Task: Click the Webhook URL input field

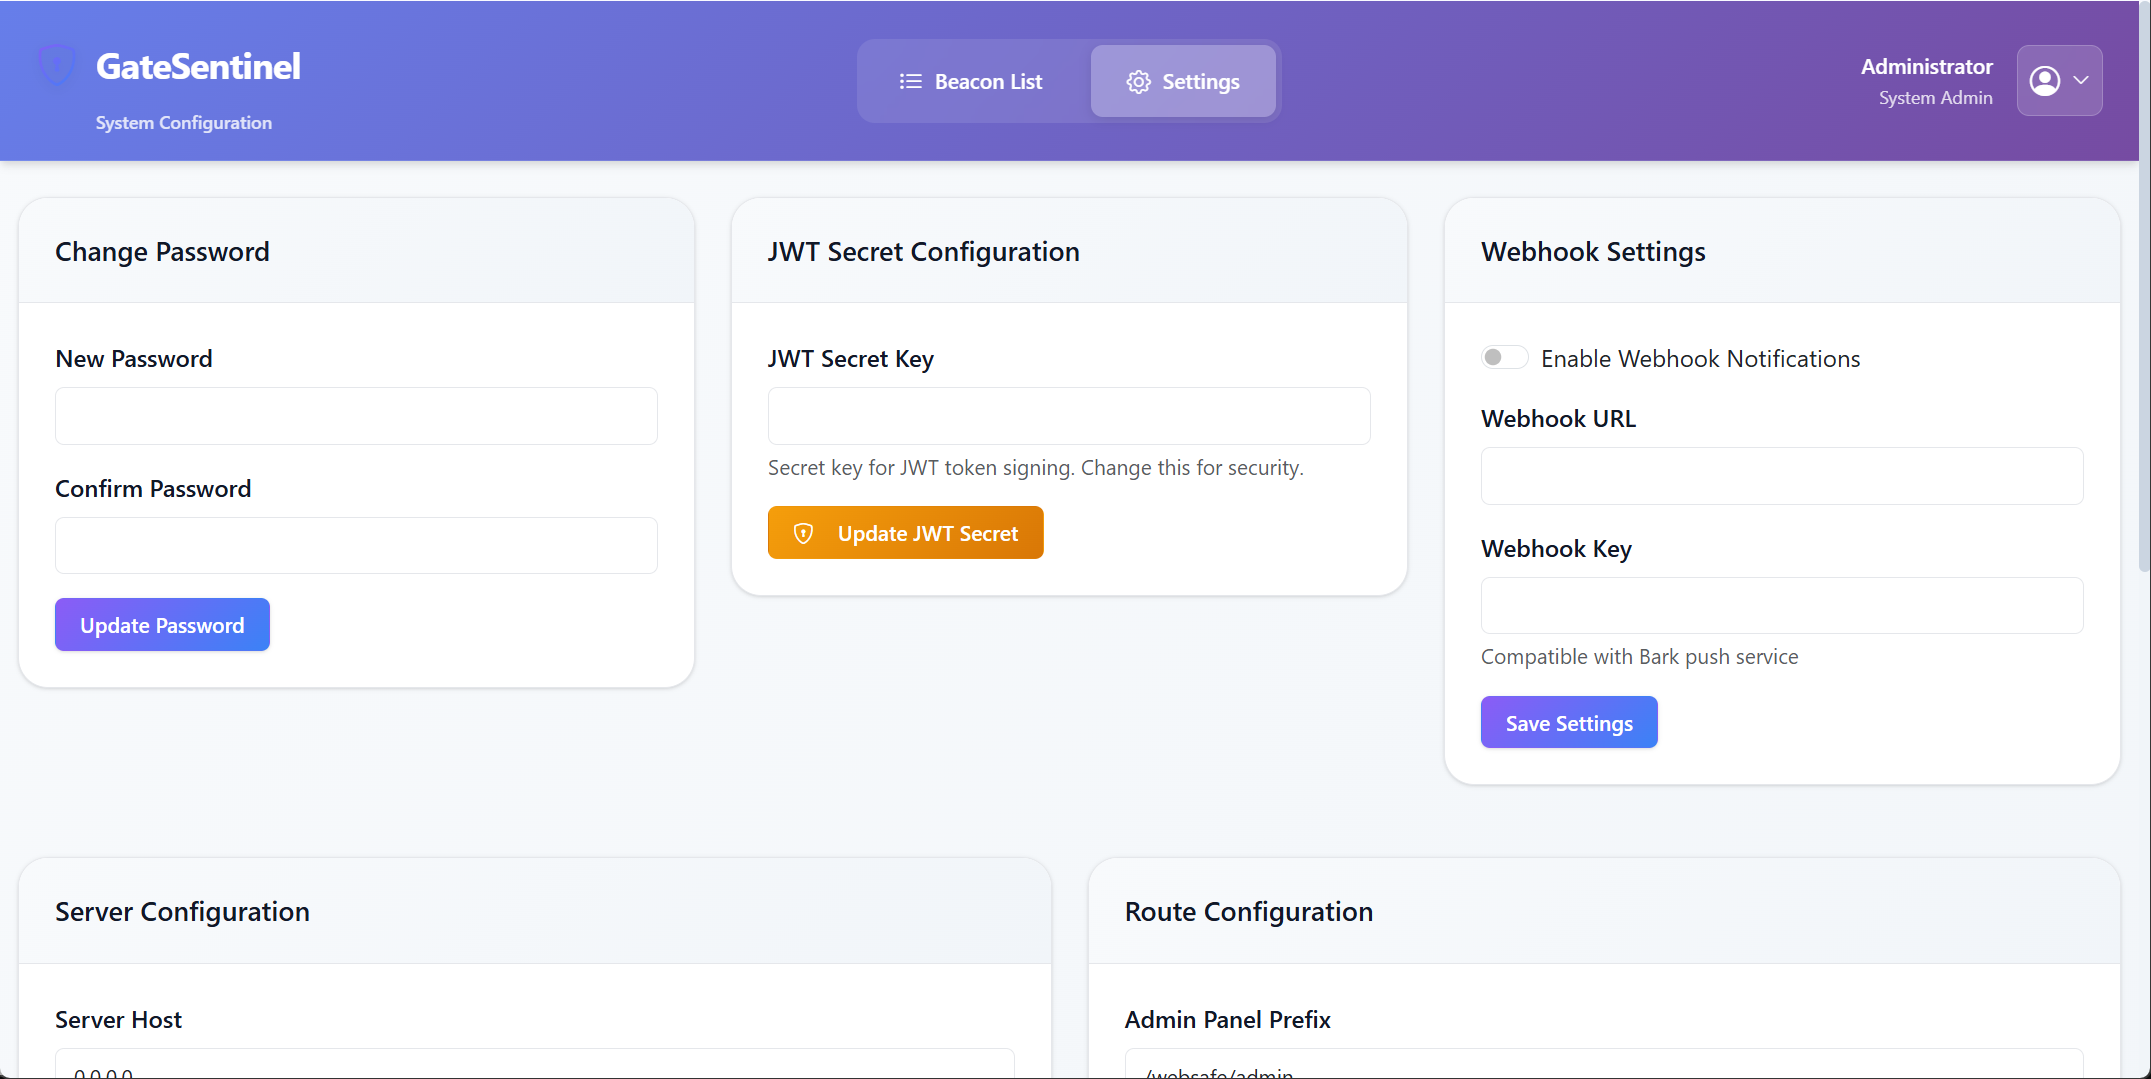Action: coord(1781,476)
